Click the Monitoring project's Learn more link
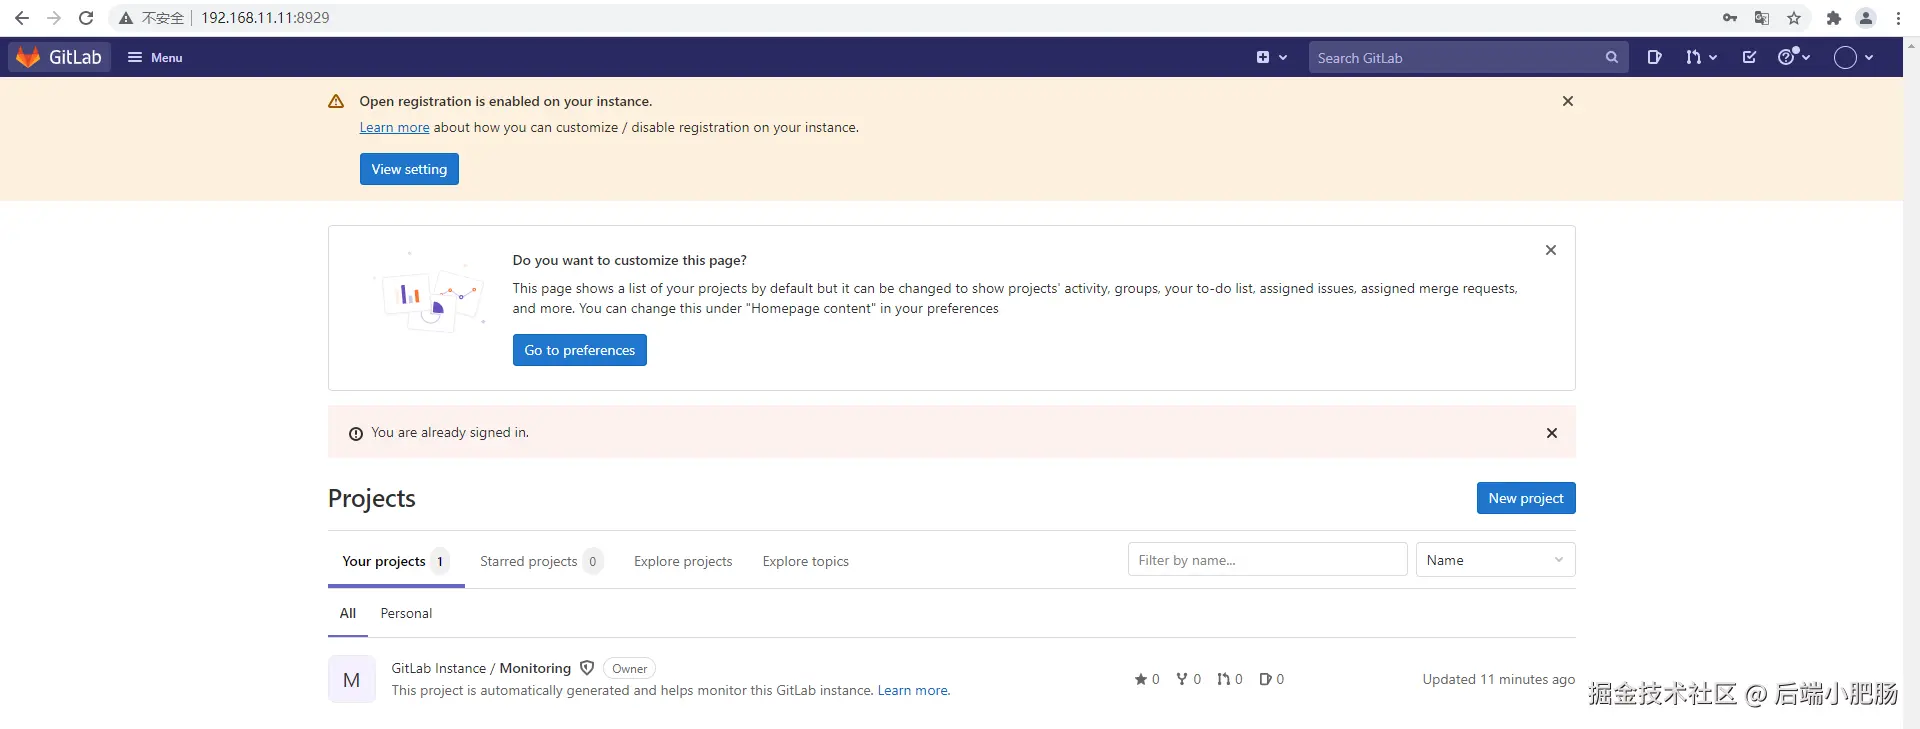Screen dimensions: 1920x729 tap(912, 690)
